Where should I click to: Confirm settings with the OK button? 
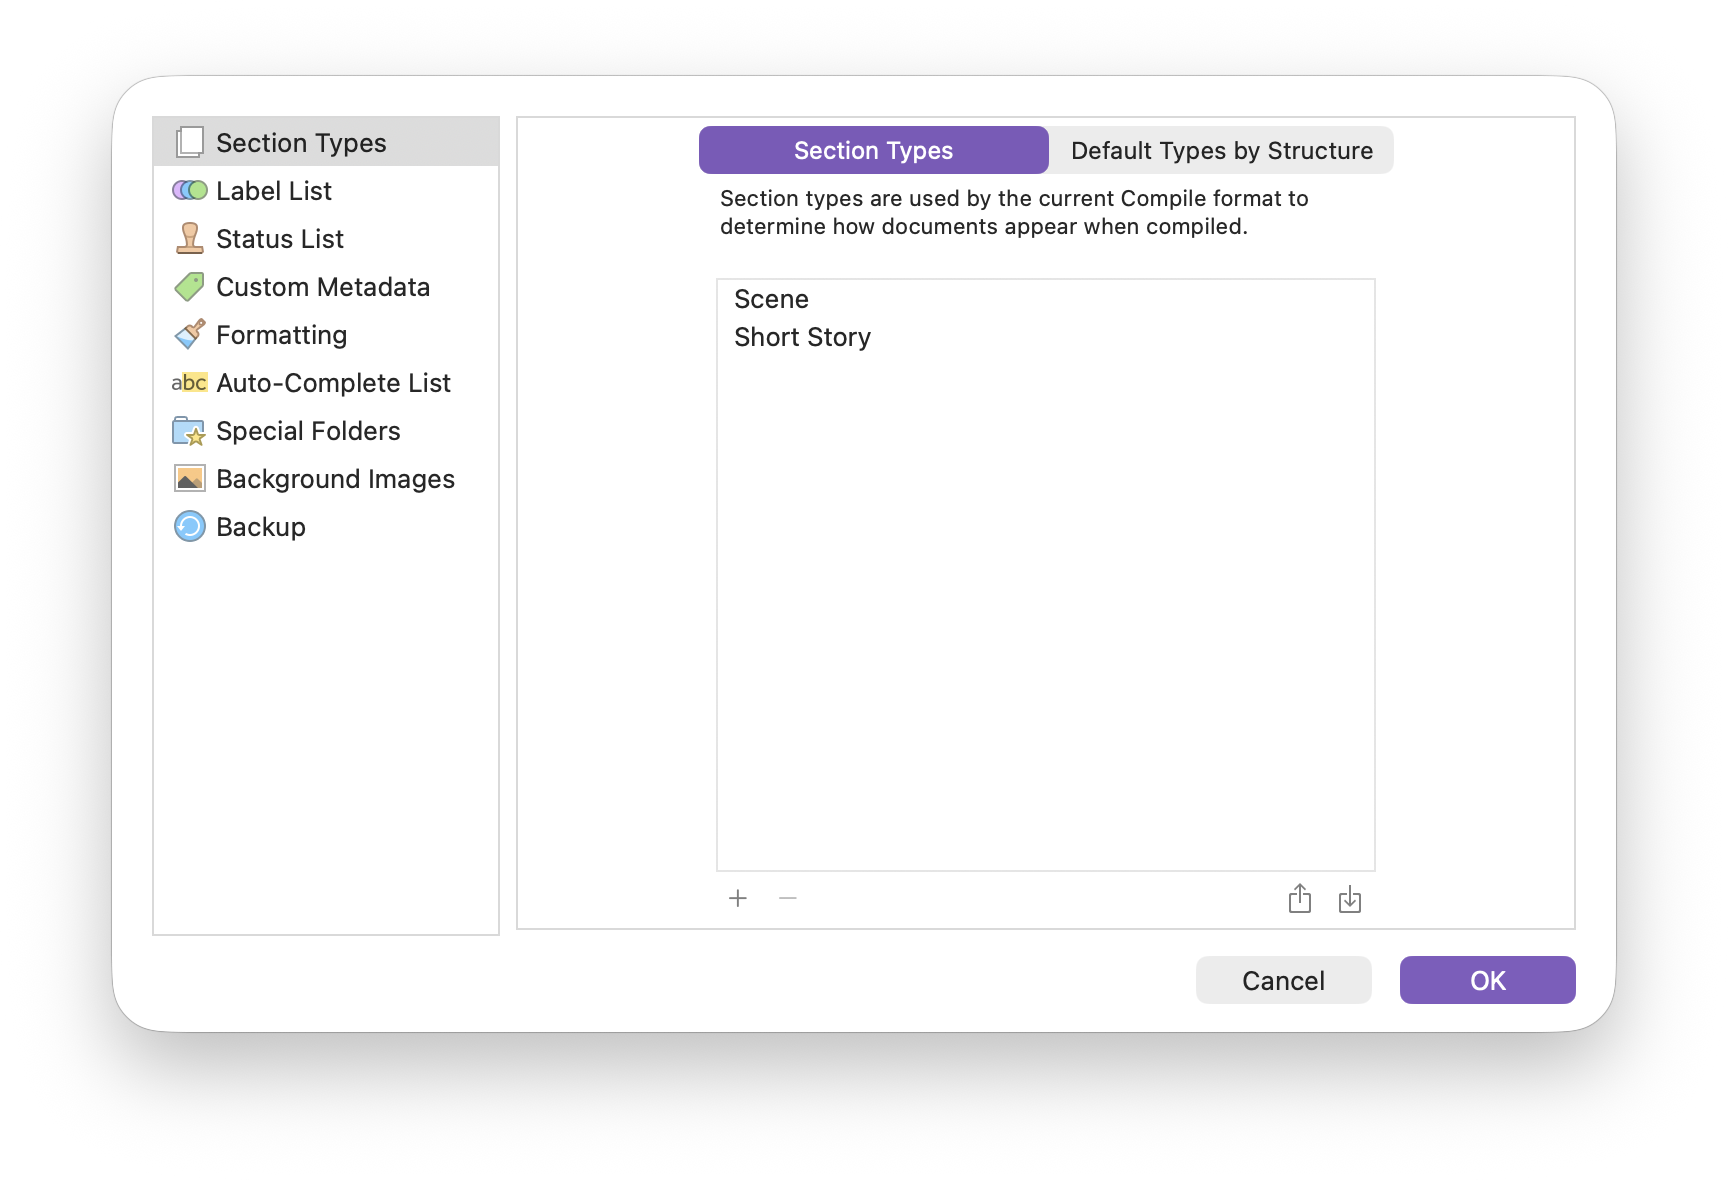click(x=1487, y=980)
